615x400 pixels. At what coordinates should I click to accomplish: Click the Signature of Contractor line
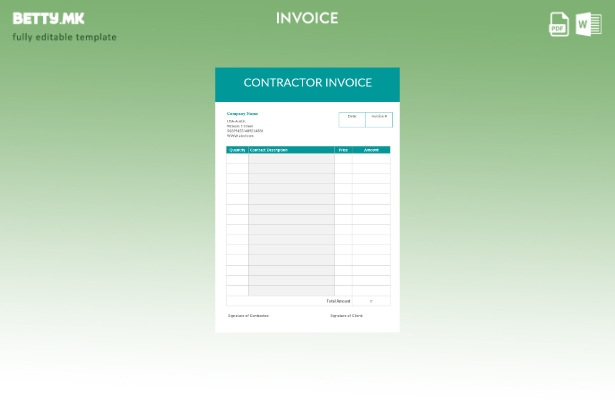pyautogui.click(x=248, y=316)
